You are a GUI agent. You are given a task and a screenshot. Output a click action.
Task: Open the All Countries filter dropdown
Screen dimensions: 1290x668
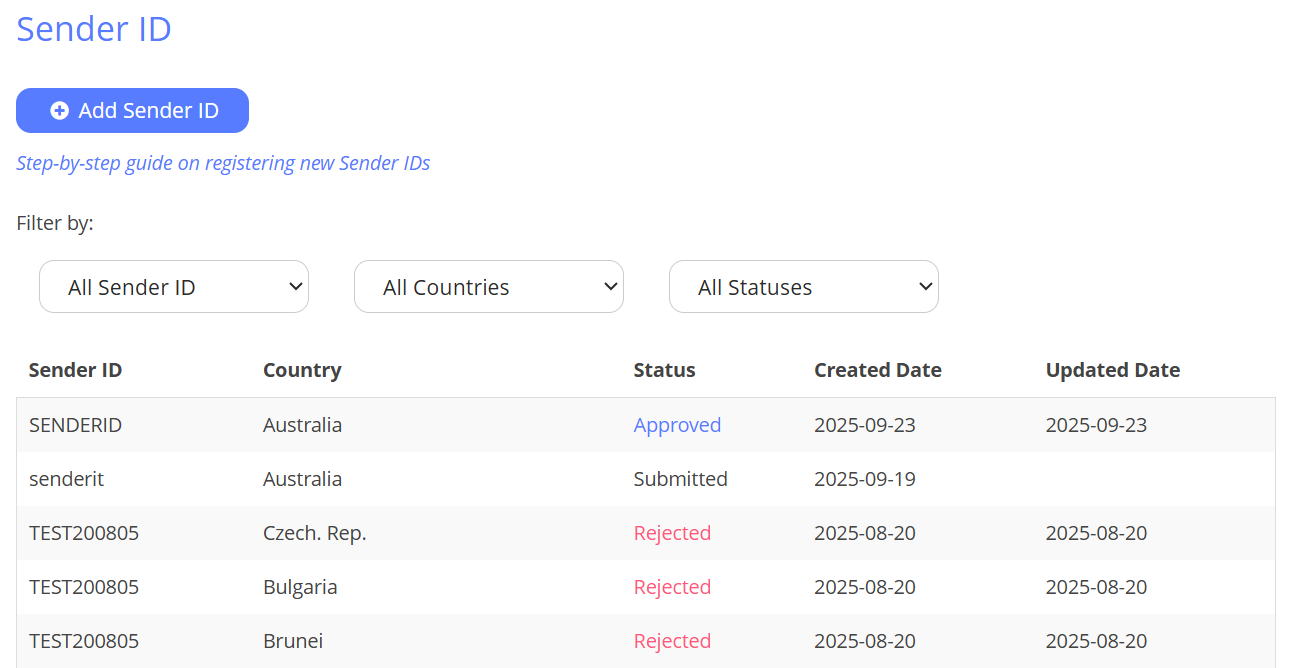point(489,287)
